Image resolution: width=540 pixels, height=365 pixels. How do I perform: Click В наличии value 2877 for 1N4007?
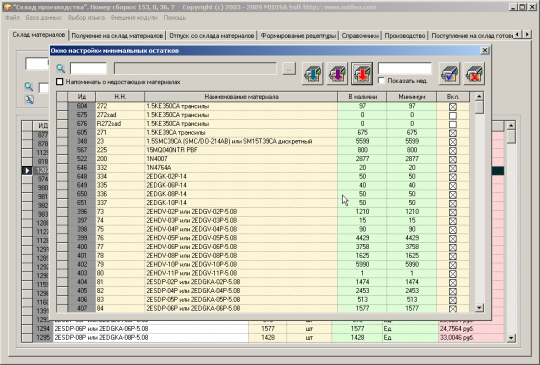pyautogui.click(x=362, y=159)
